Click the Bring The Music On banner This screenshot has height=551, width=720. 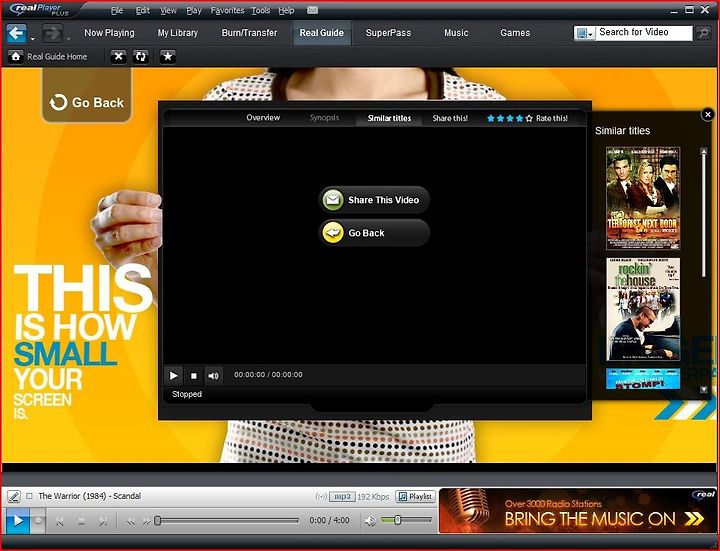(x=578, y=511)
